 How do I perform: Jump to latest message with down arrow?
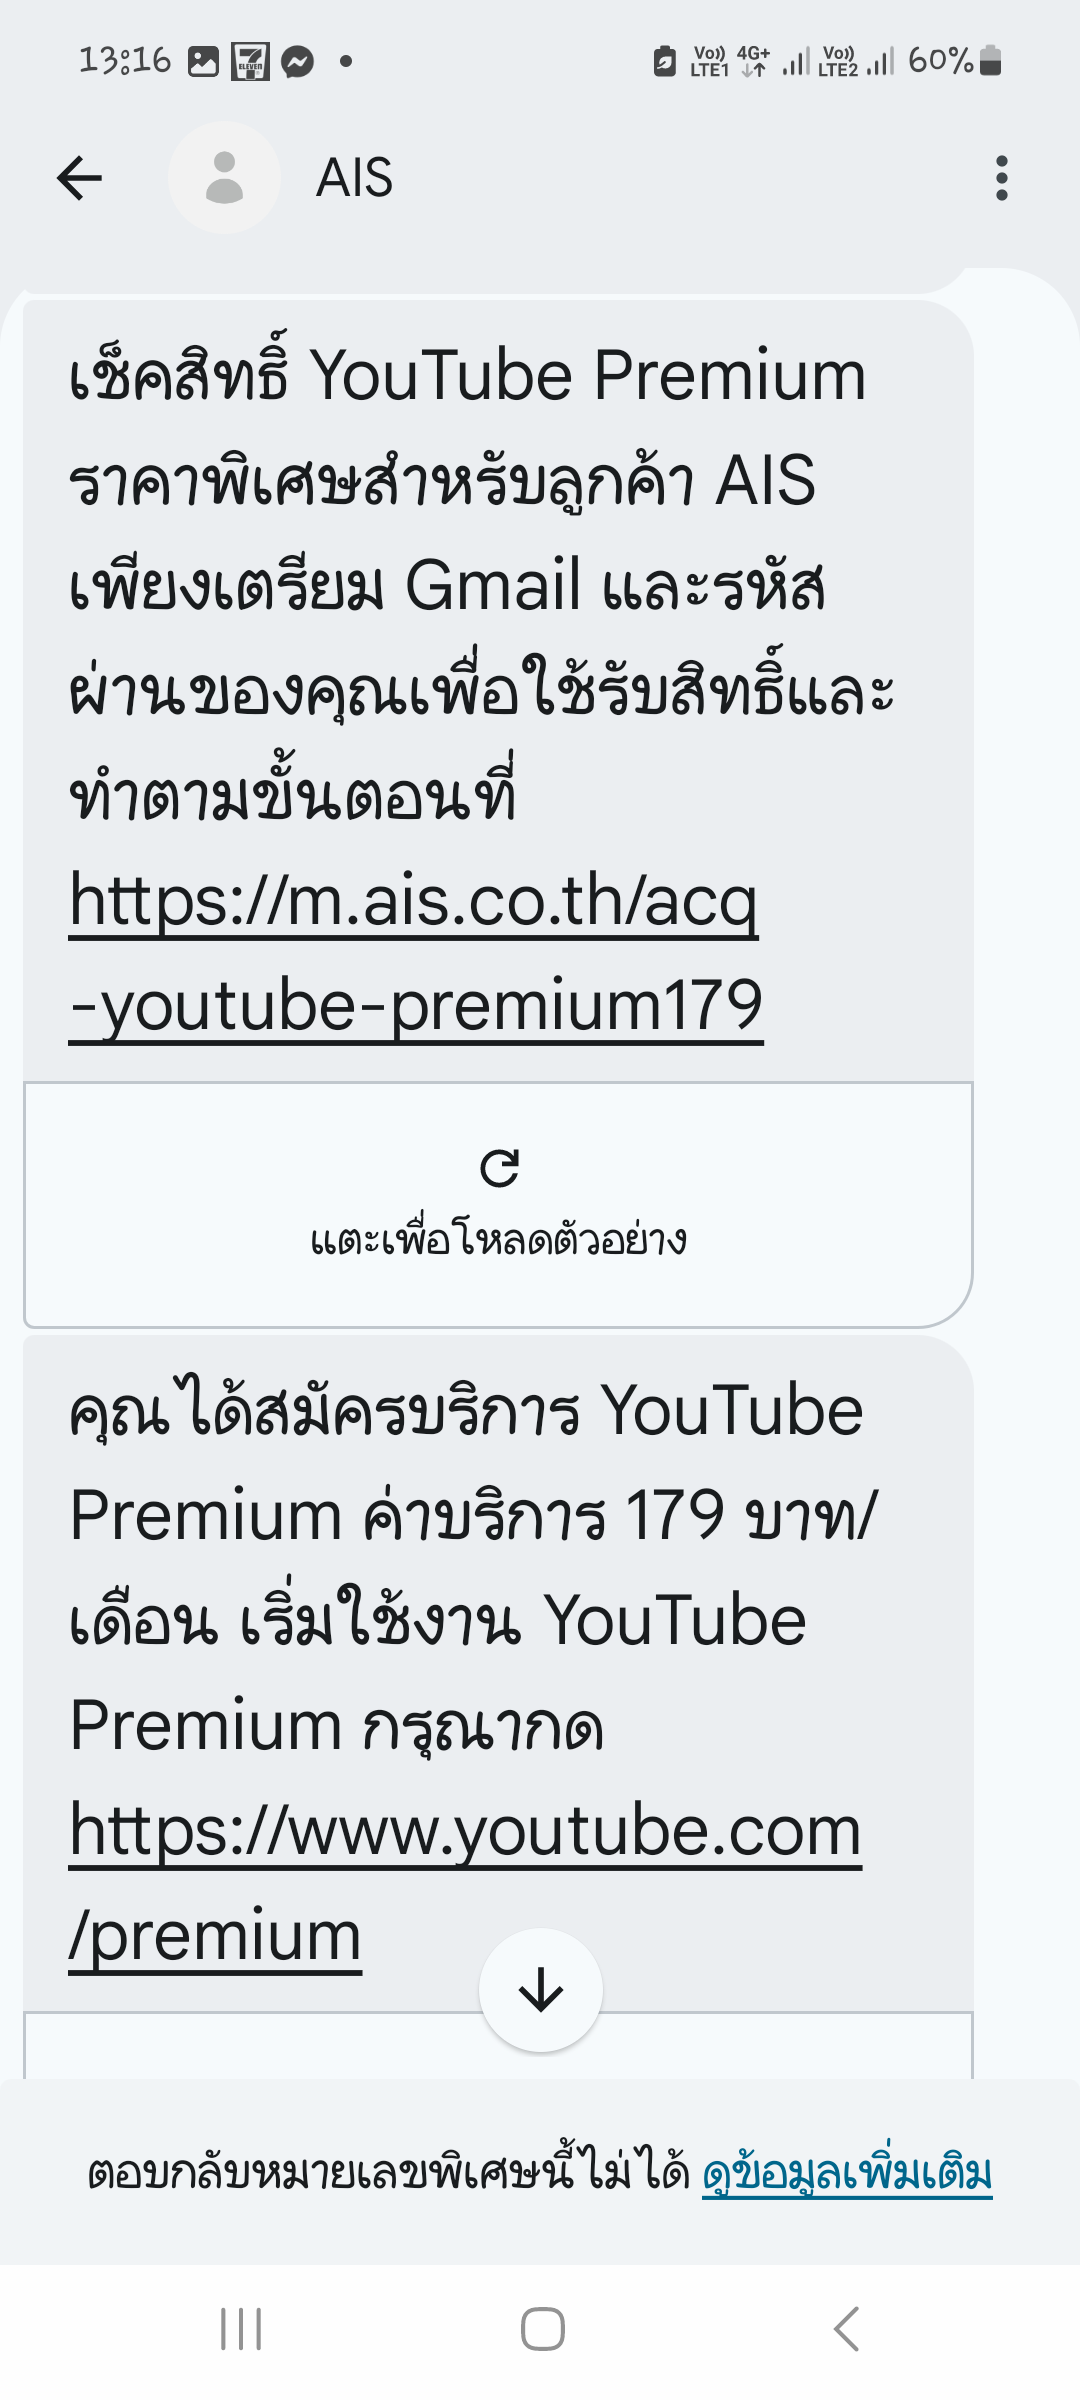pos(541,1990)
